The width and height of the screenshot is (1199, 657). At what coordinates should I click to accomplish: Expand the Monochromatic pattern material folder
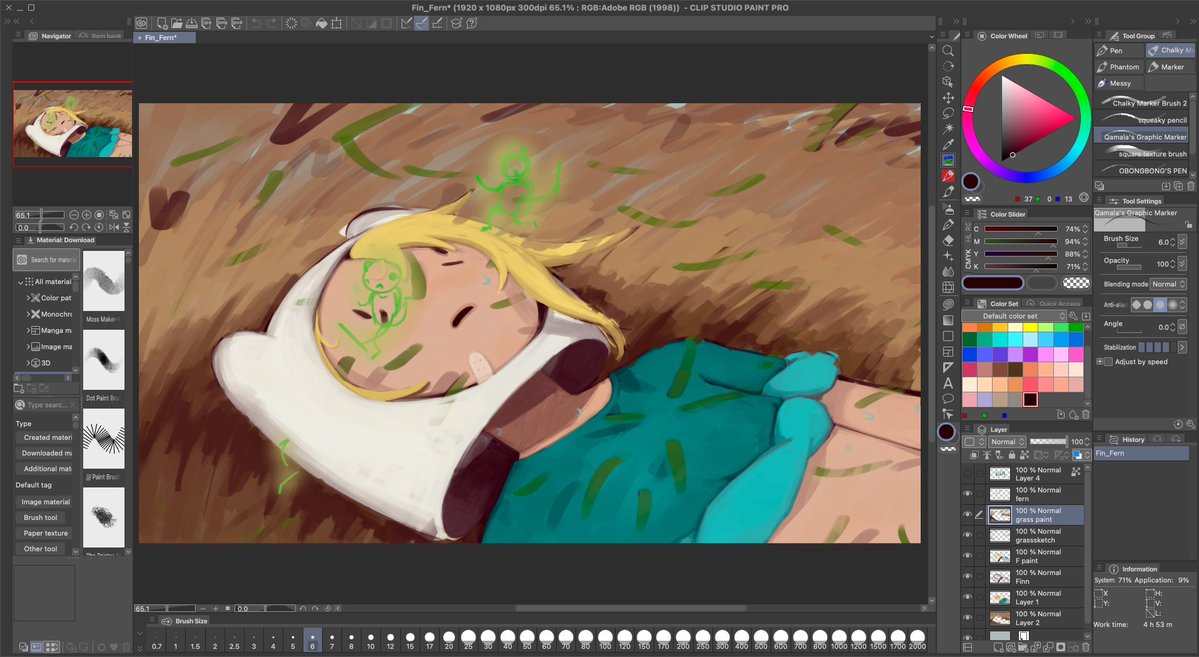coord(28,314)
